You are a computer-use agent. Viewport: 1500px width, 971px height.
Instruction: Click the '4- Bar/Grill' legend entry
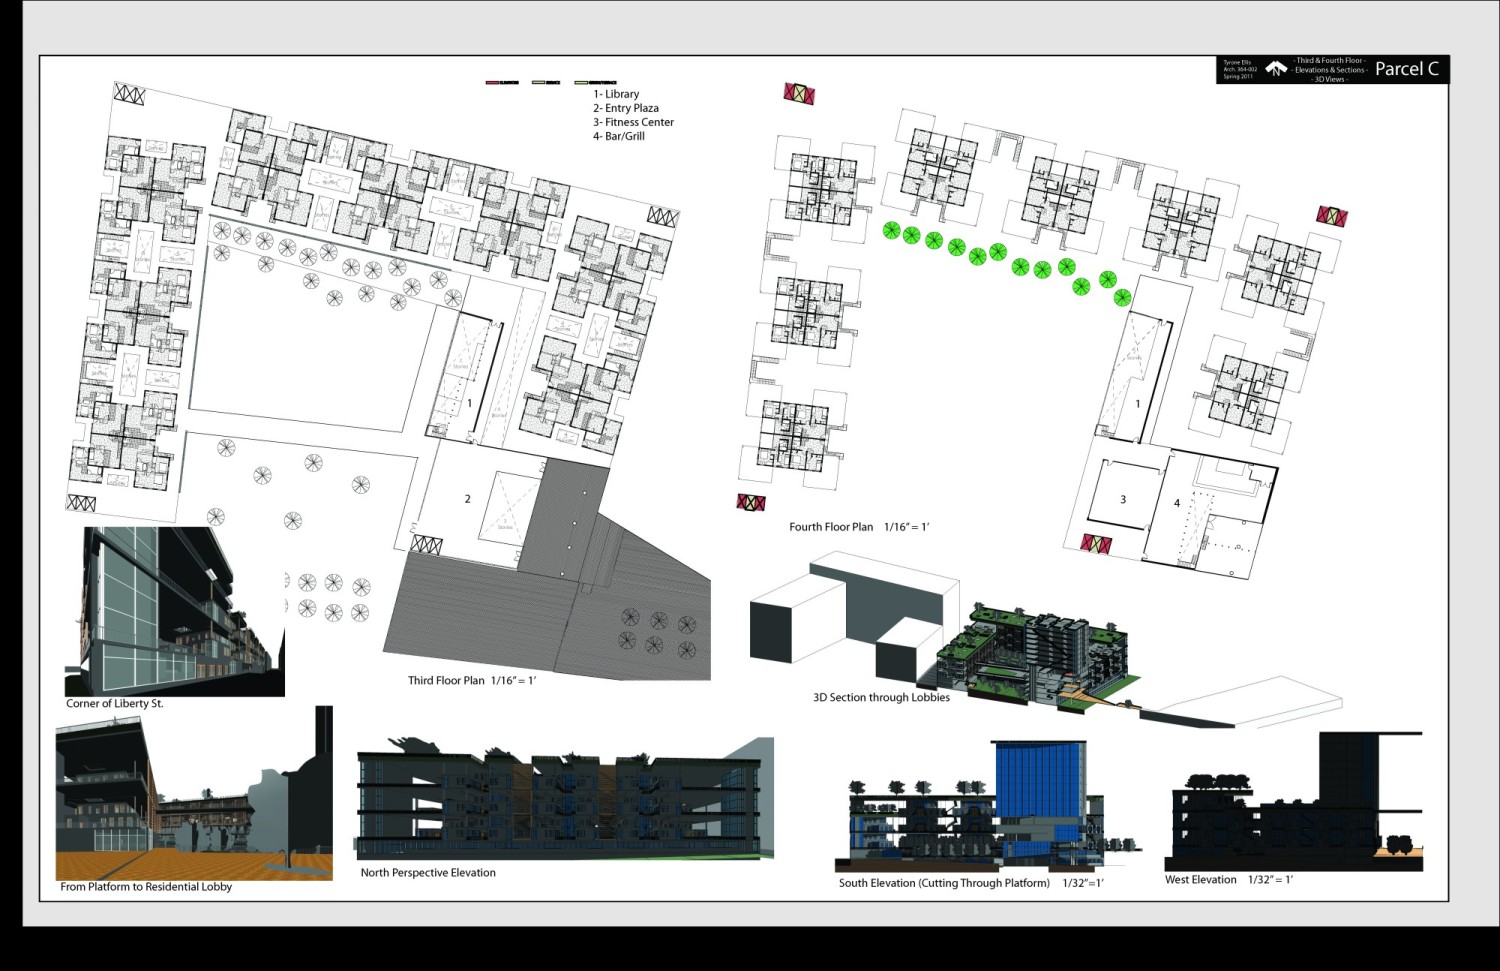click(619, 136)
